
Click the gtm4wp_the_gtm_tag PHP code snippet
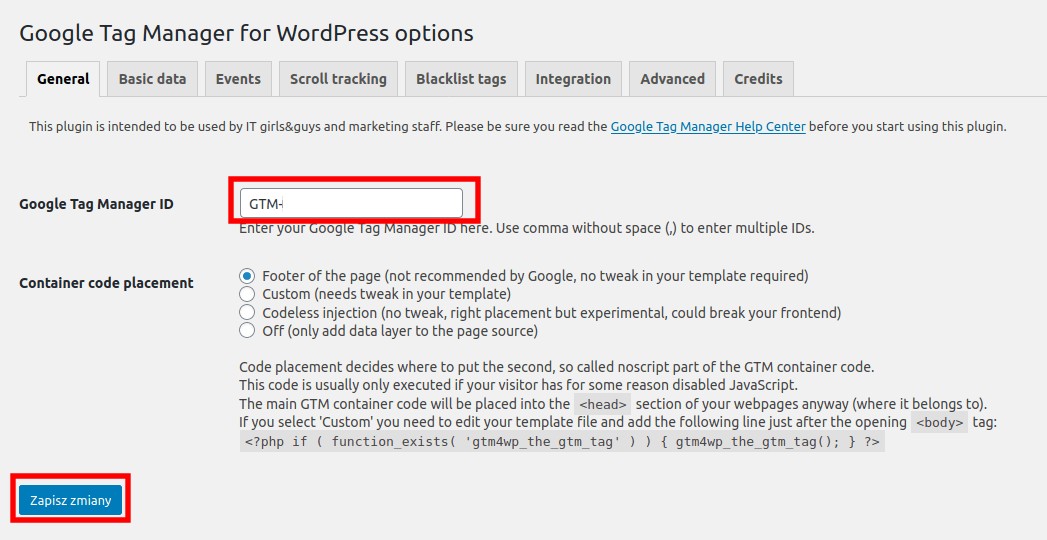(x=562, y=441)
